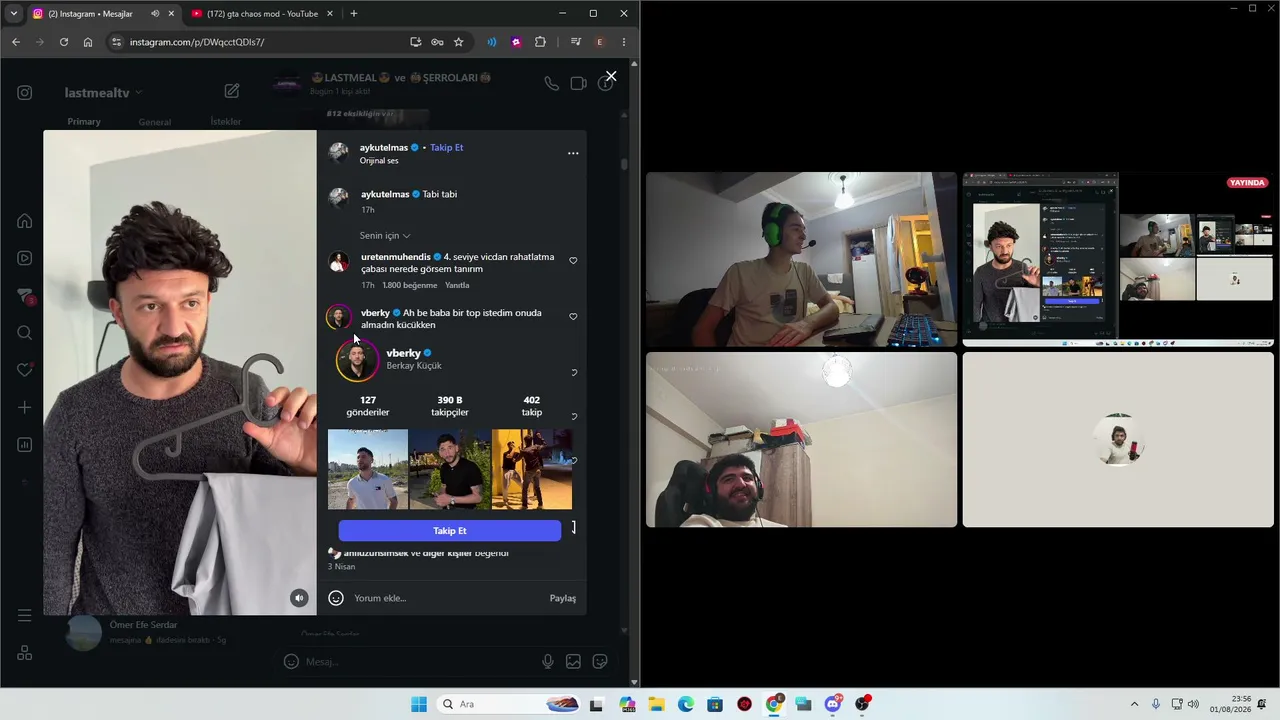Open the emoji picker for comments
The image size is (1280, 720).
tap(336, 598)
